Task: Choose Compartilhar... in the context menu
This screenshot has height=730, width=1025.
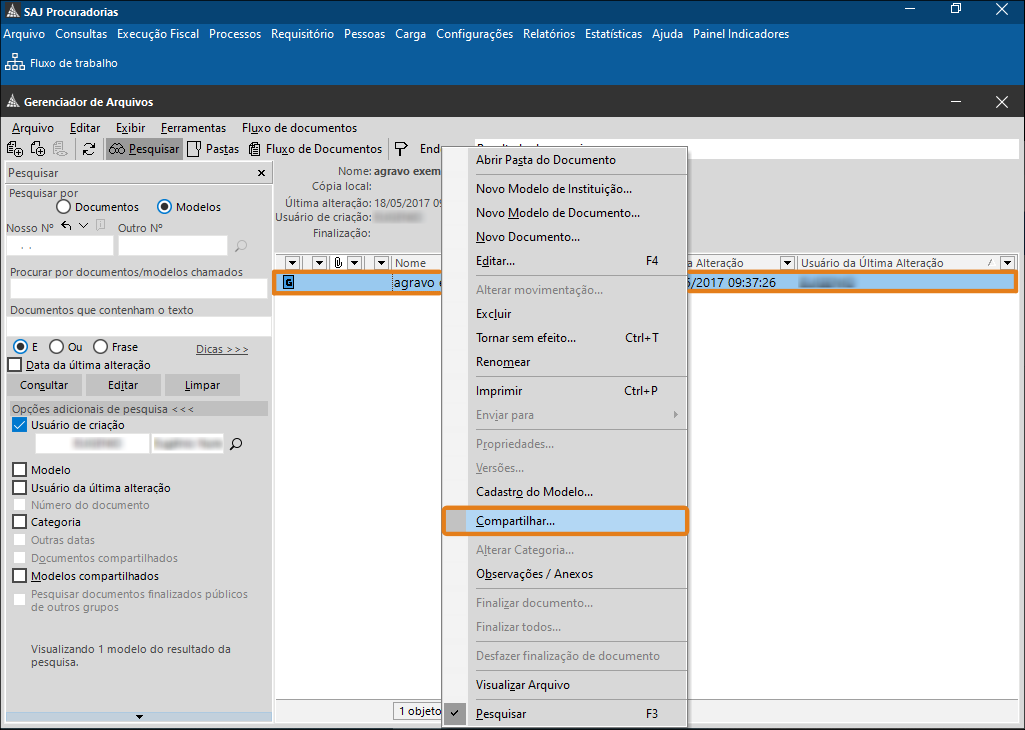Action: point(515,521)
